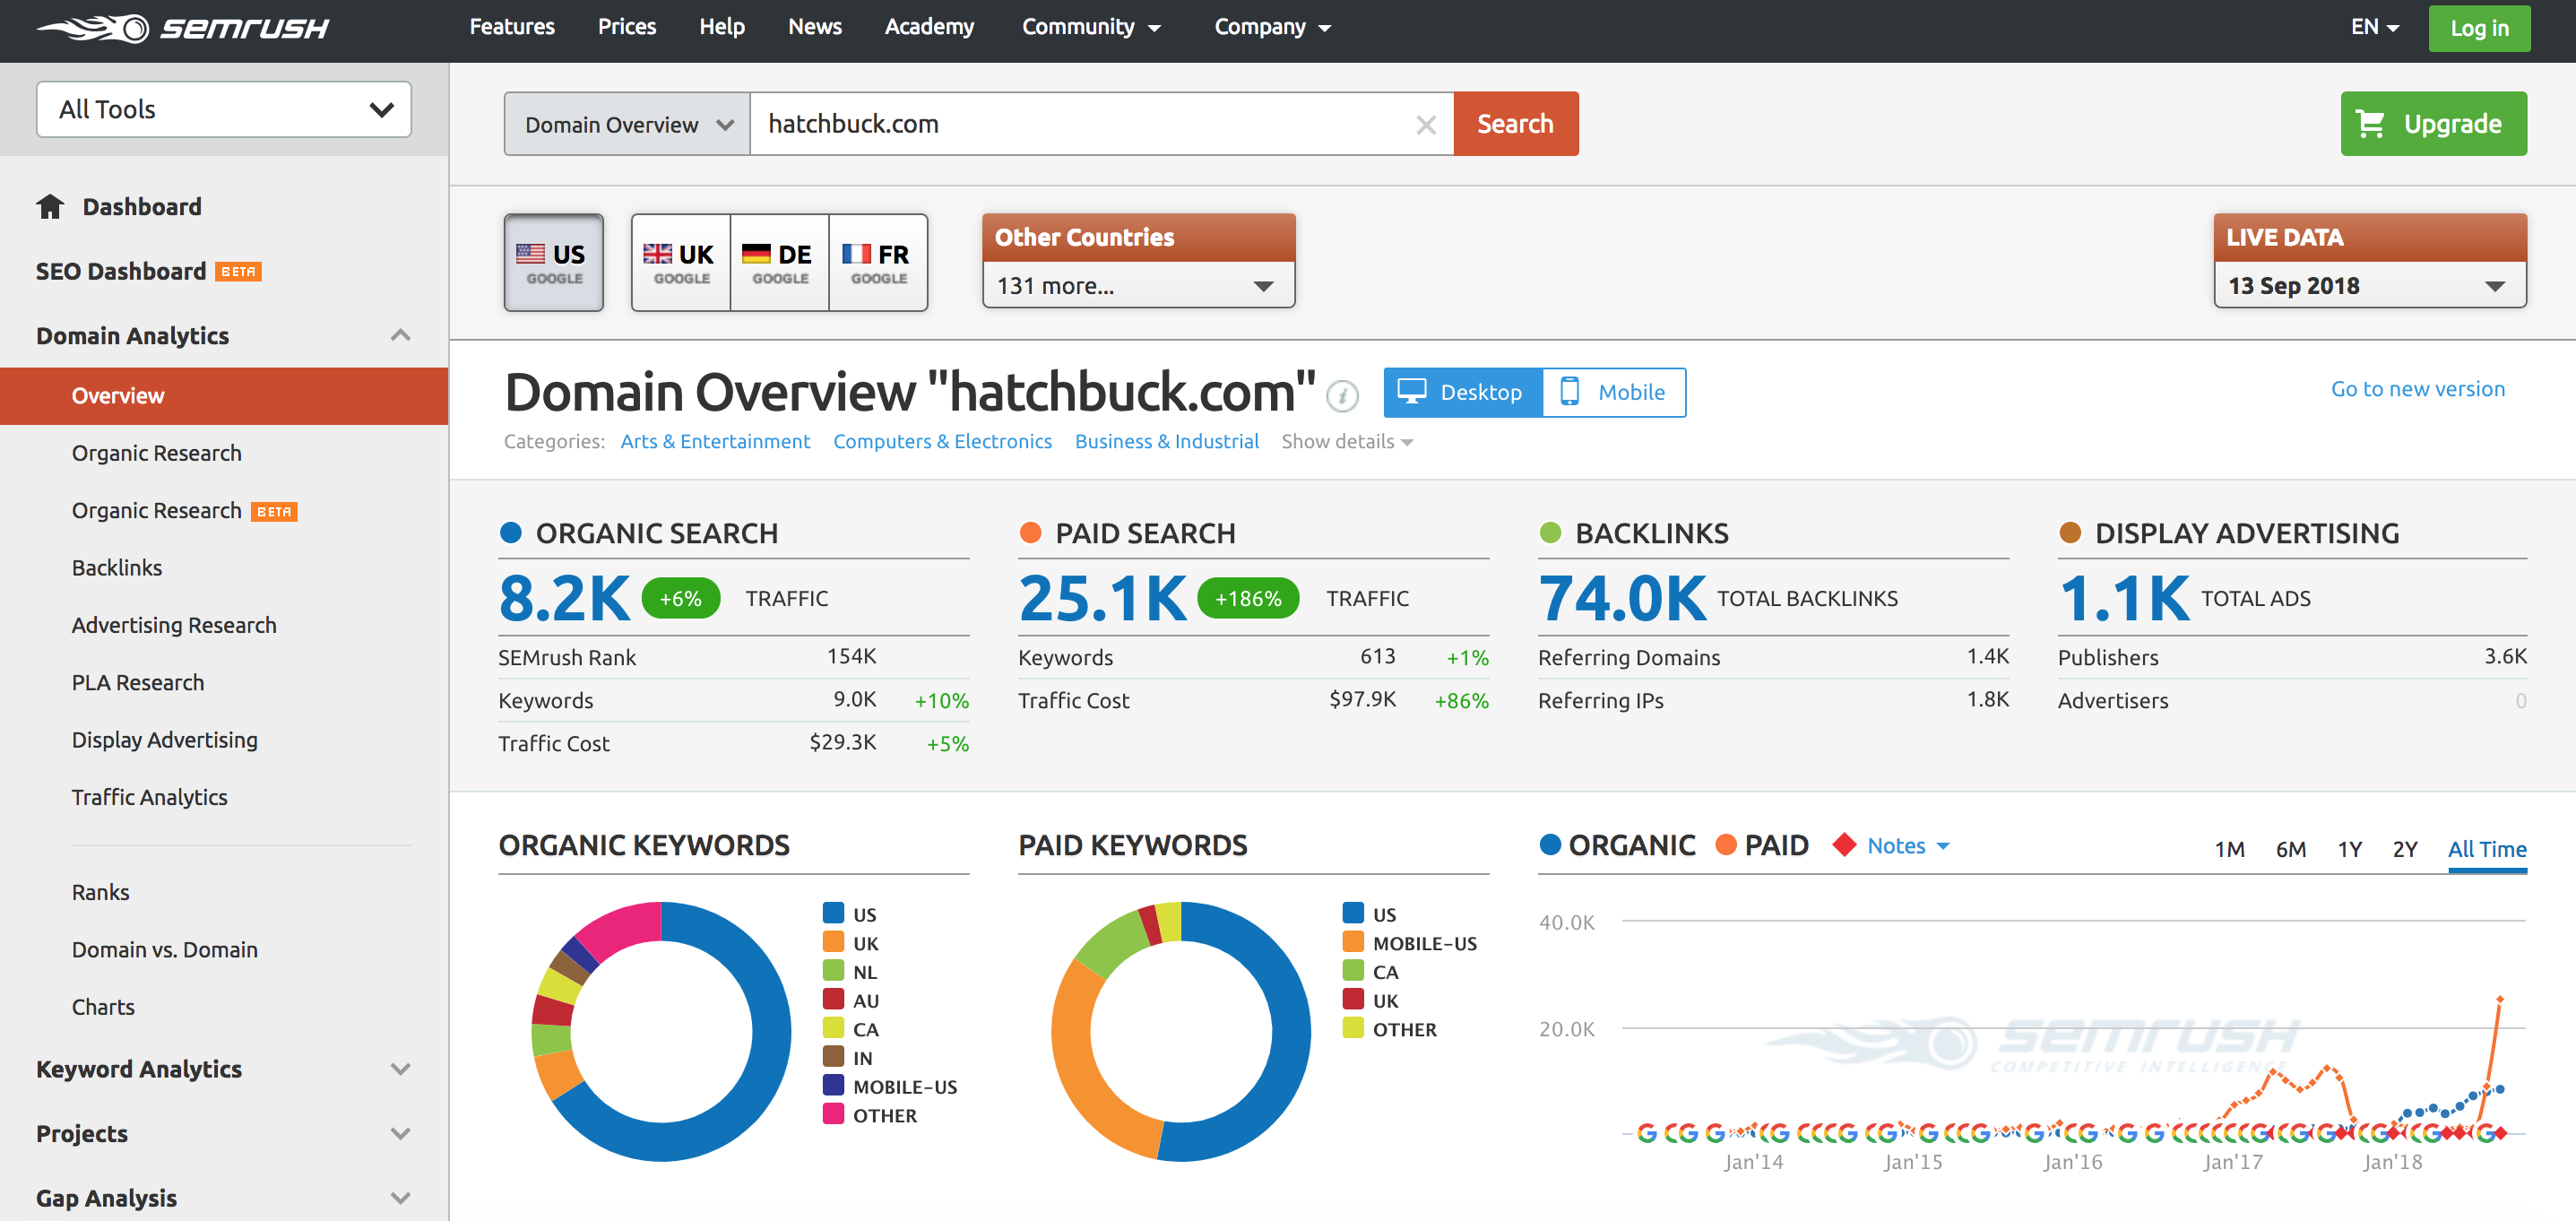Click the 74.0K total backlinks value
This screenshot has height=1221, width=2576.
[1622, 598]
